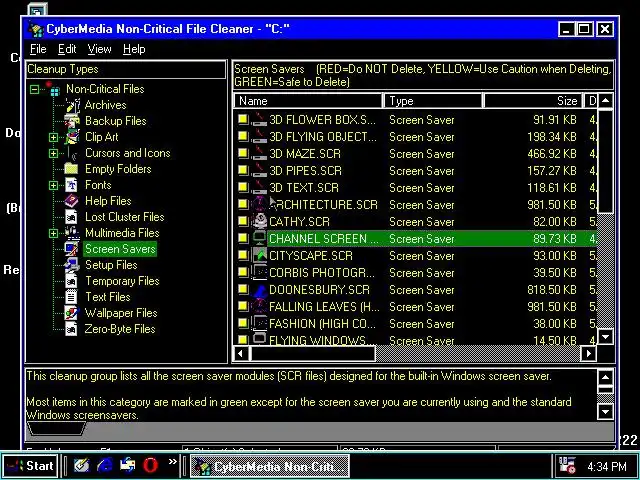Viewport: 640px width, 480px height.
Task: Click the file list scroll right arrow
Action: tap(588, 353)
